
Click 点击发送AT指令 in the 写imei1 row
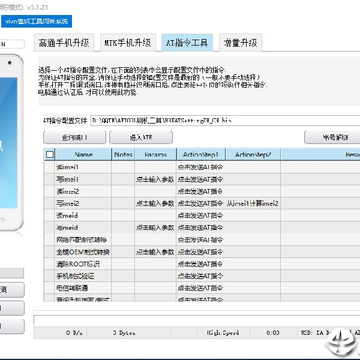(x=200, y=179)
